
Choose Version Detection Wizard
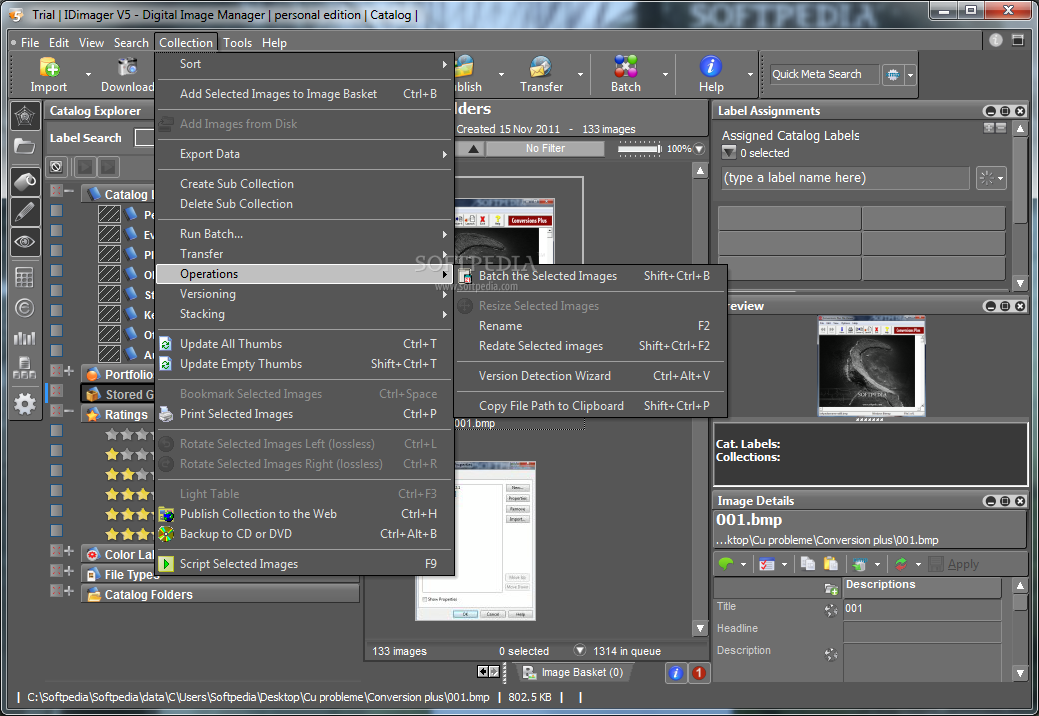[x=592, y=376]
